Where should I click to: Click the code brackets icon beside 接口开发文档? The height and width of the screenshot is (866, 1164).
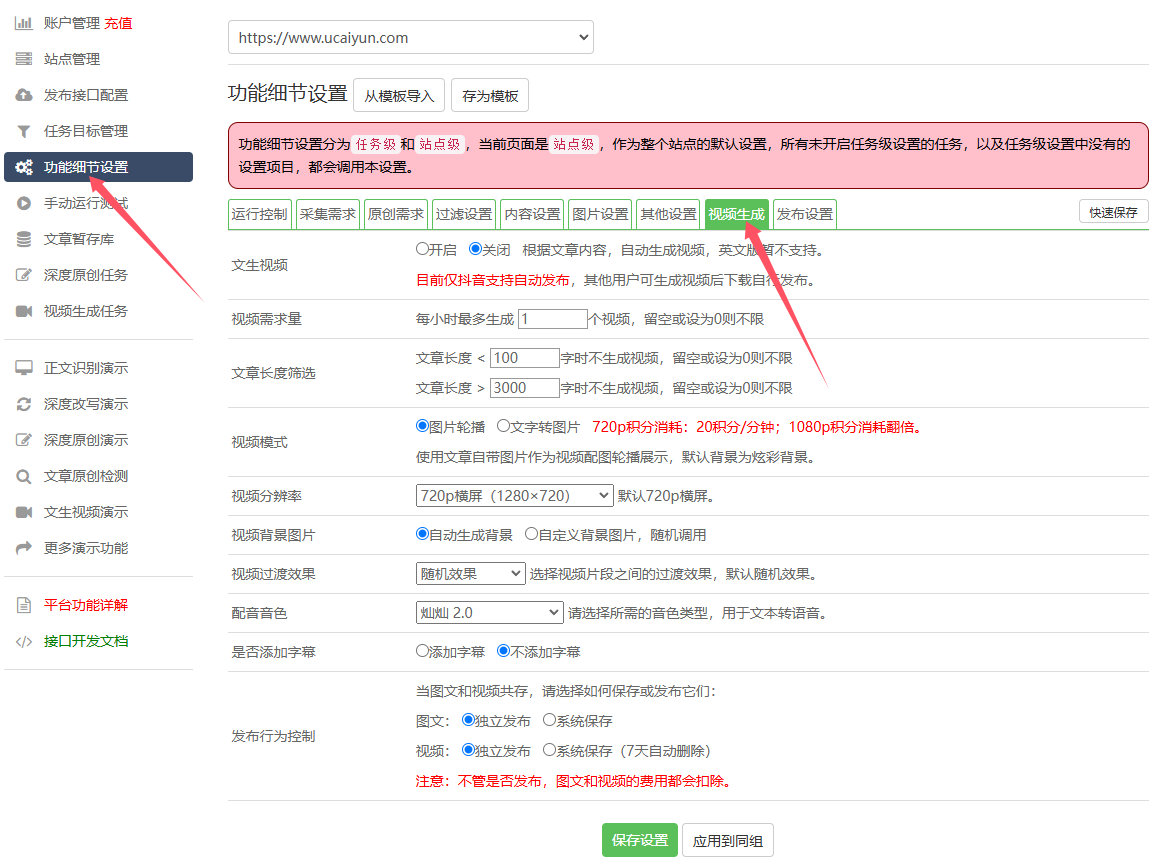[x=24, y=641]
